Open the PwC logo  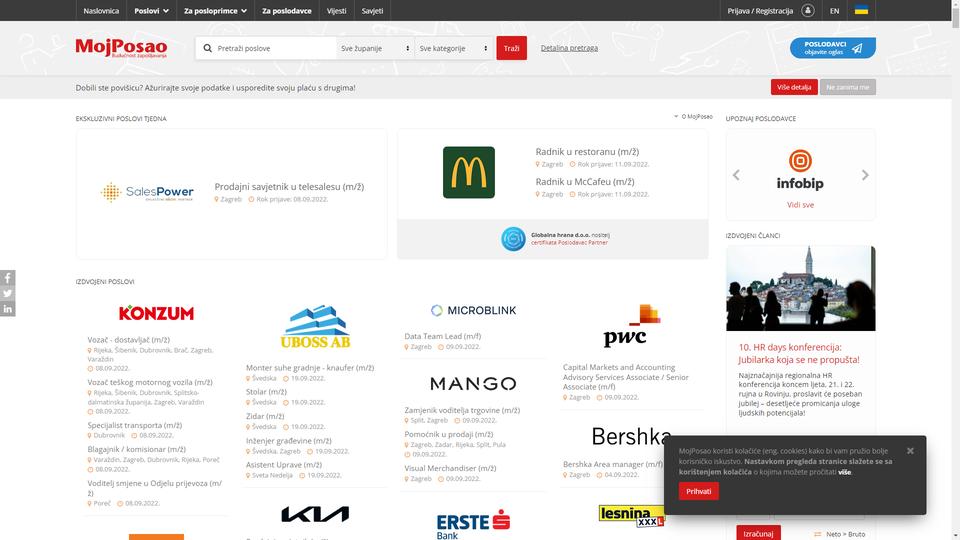point(632,326)
